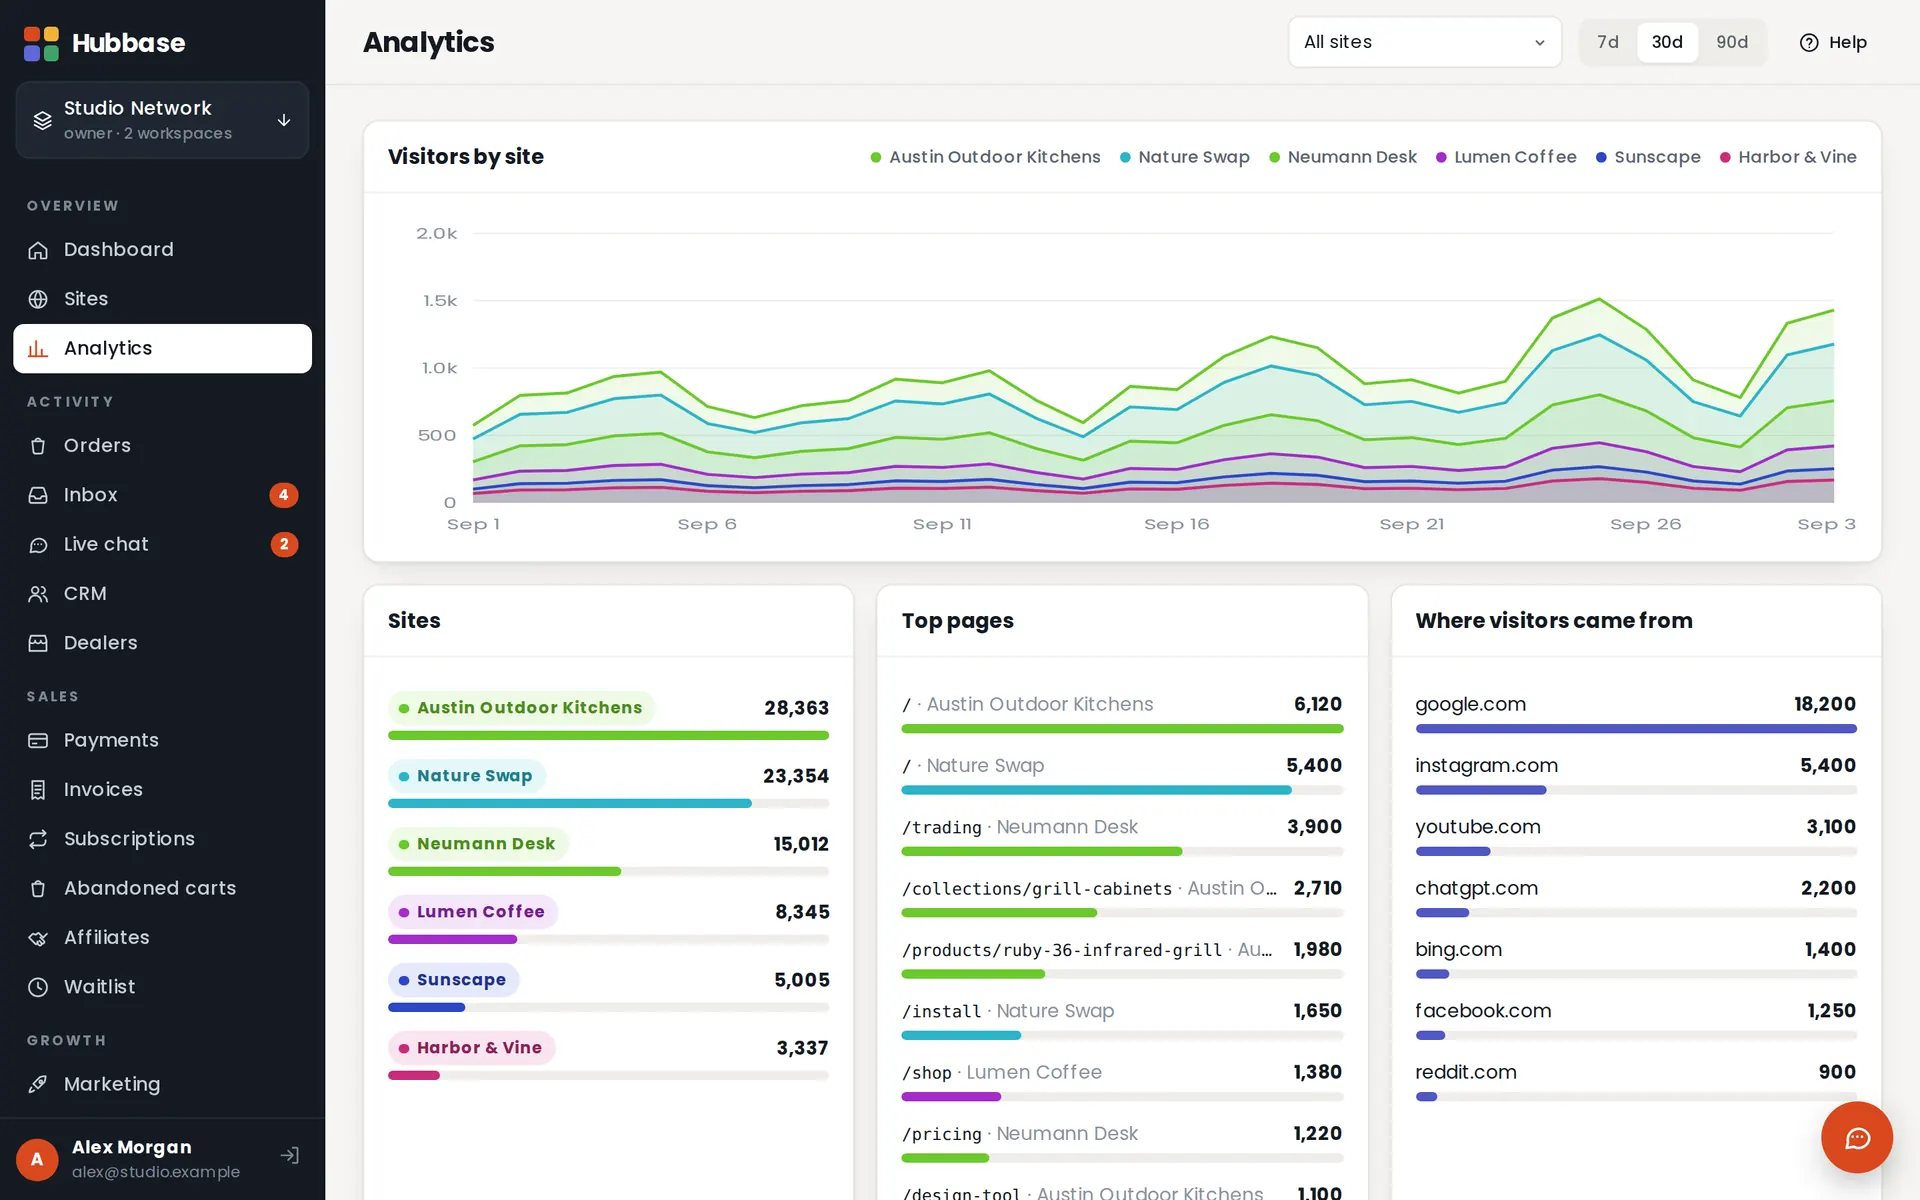Toggle Lumen Coffee legend series

[1506, 157]
